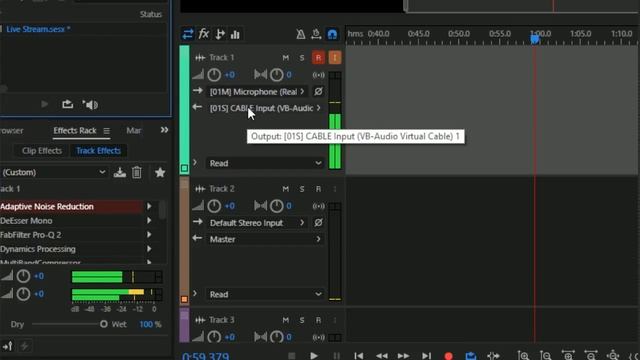Open the Custom effects preset dropdown
This screenshot has height=360, width=640.
[53, 172]
